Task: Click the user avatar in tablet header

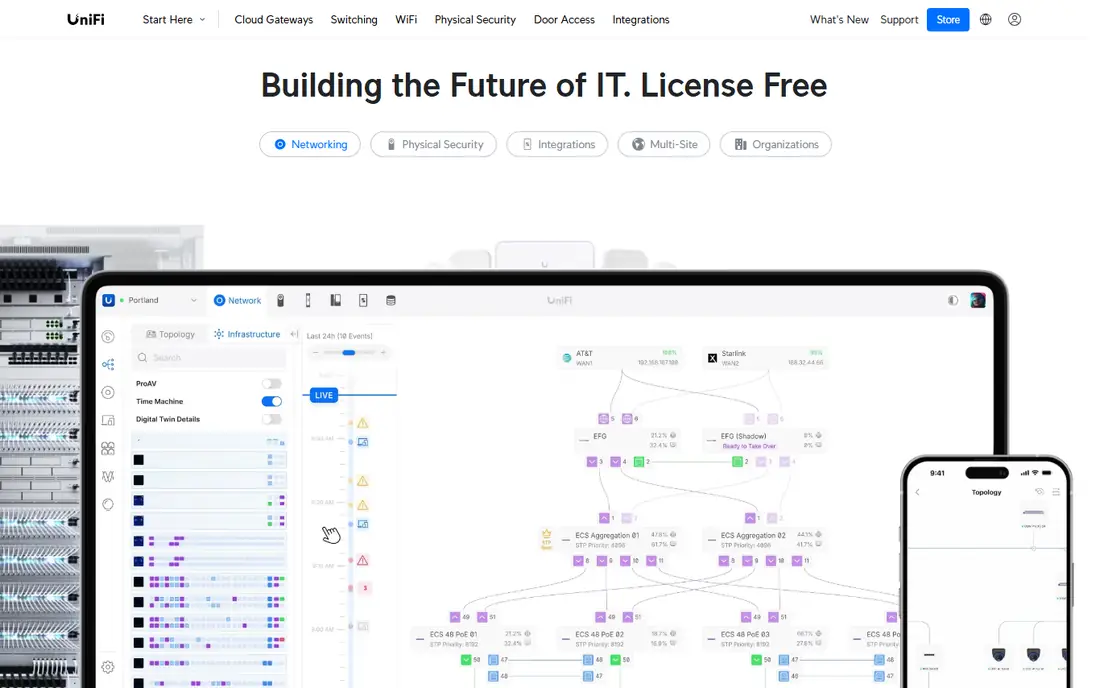Action: (978, 300)
